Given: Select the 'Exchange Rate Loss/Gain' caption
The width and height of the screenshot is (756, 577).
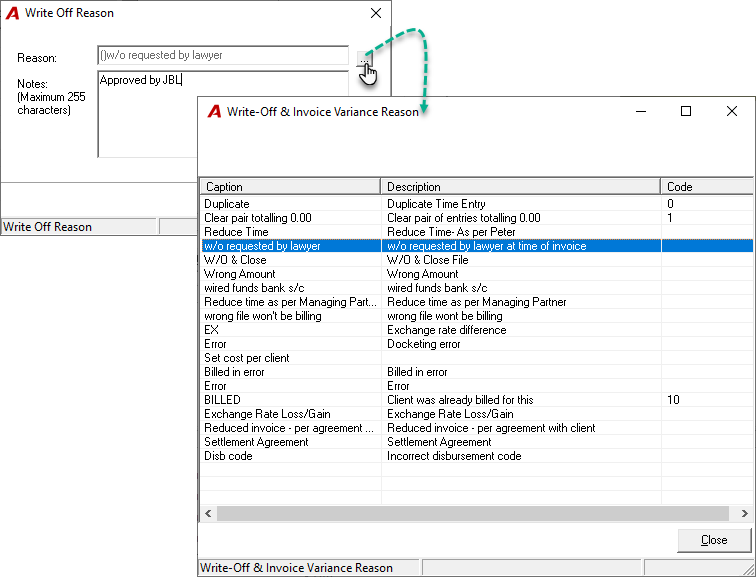Looking at the screenshot, I should click(x=267, y=414).
